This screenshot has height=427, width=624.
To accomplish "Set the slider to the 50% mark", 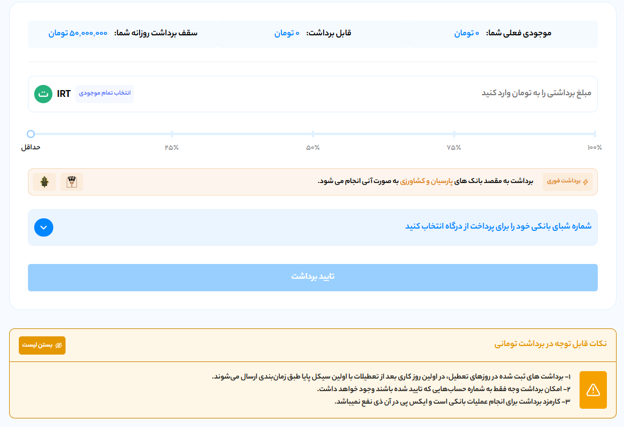I will coord(313,134).
